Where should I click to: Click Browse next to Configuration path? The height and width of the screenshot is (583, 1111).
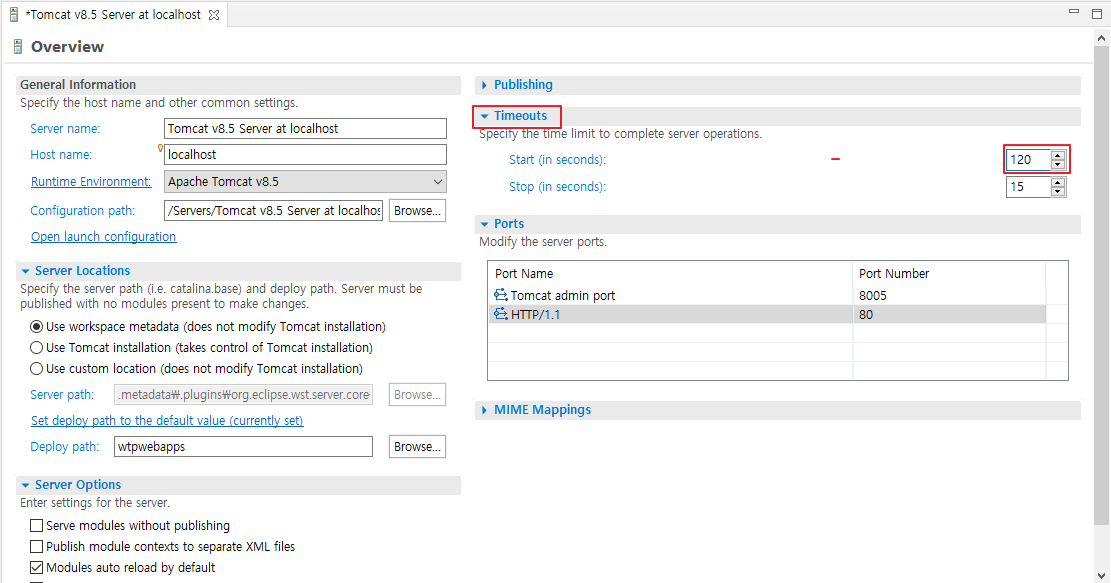point(417,211)
